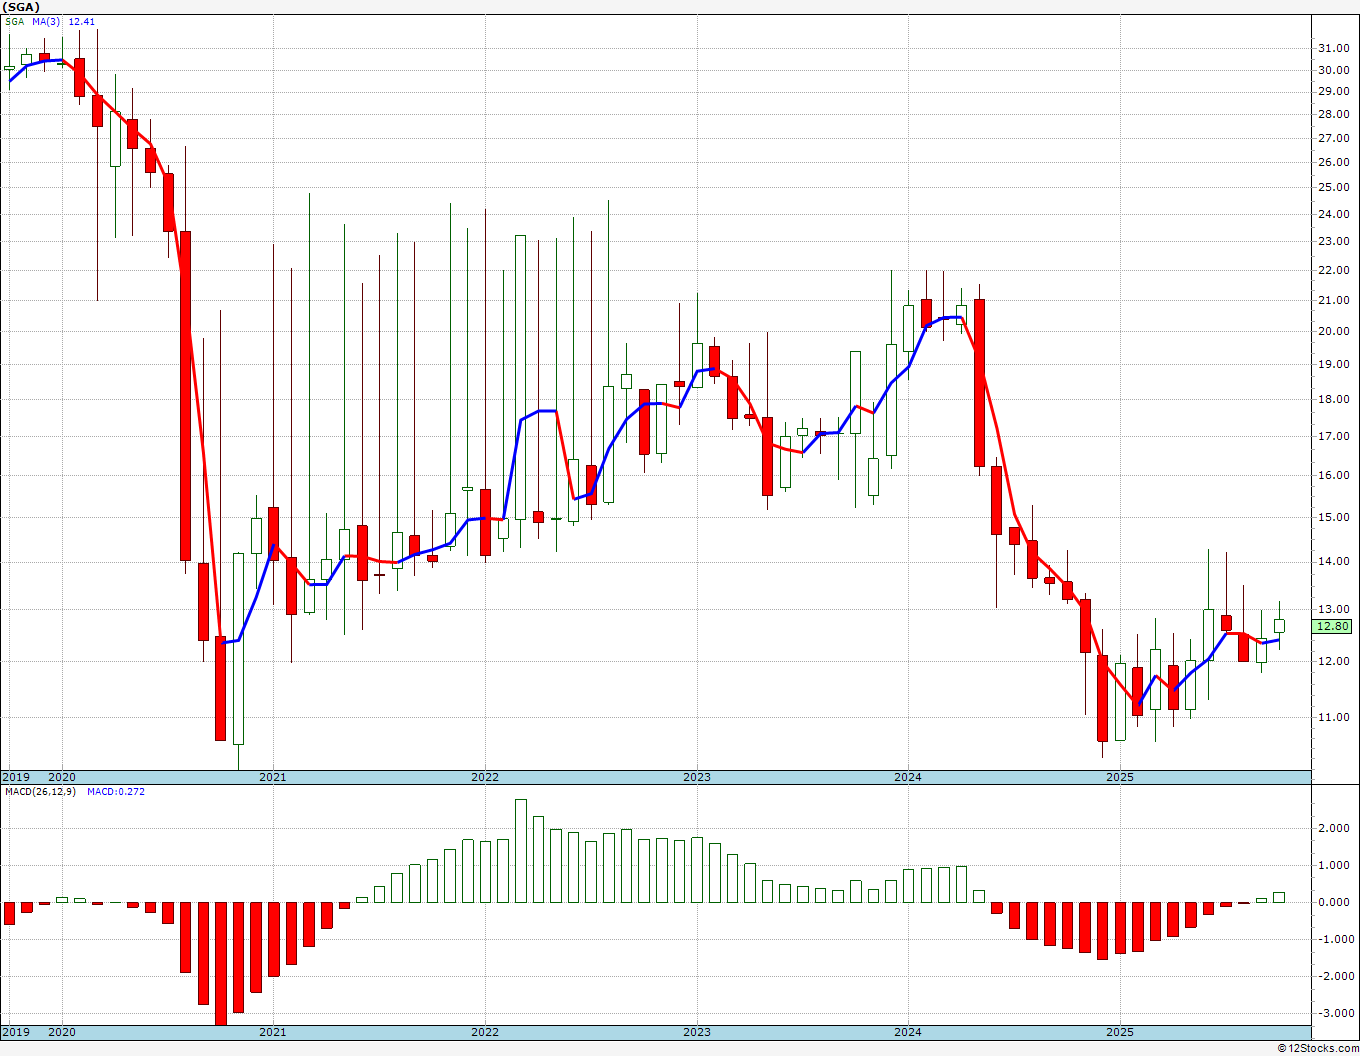Viewport: 1360px width, 1056px height.
Task: Click the 24.00 price axis label
Action: pos(1333,214)
